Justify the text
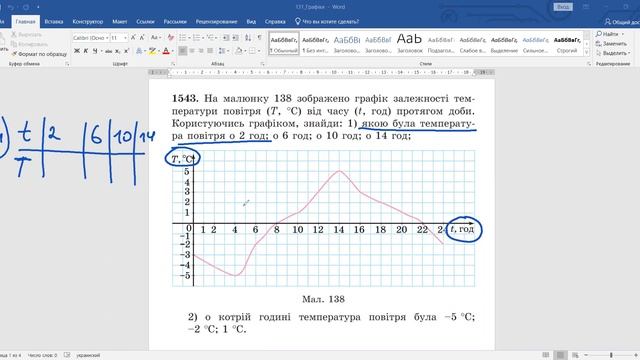Screen dimensions: 640x360 click(210, 51)
